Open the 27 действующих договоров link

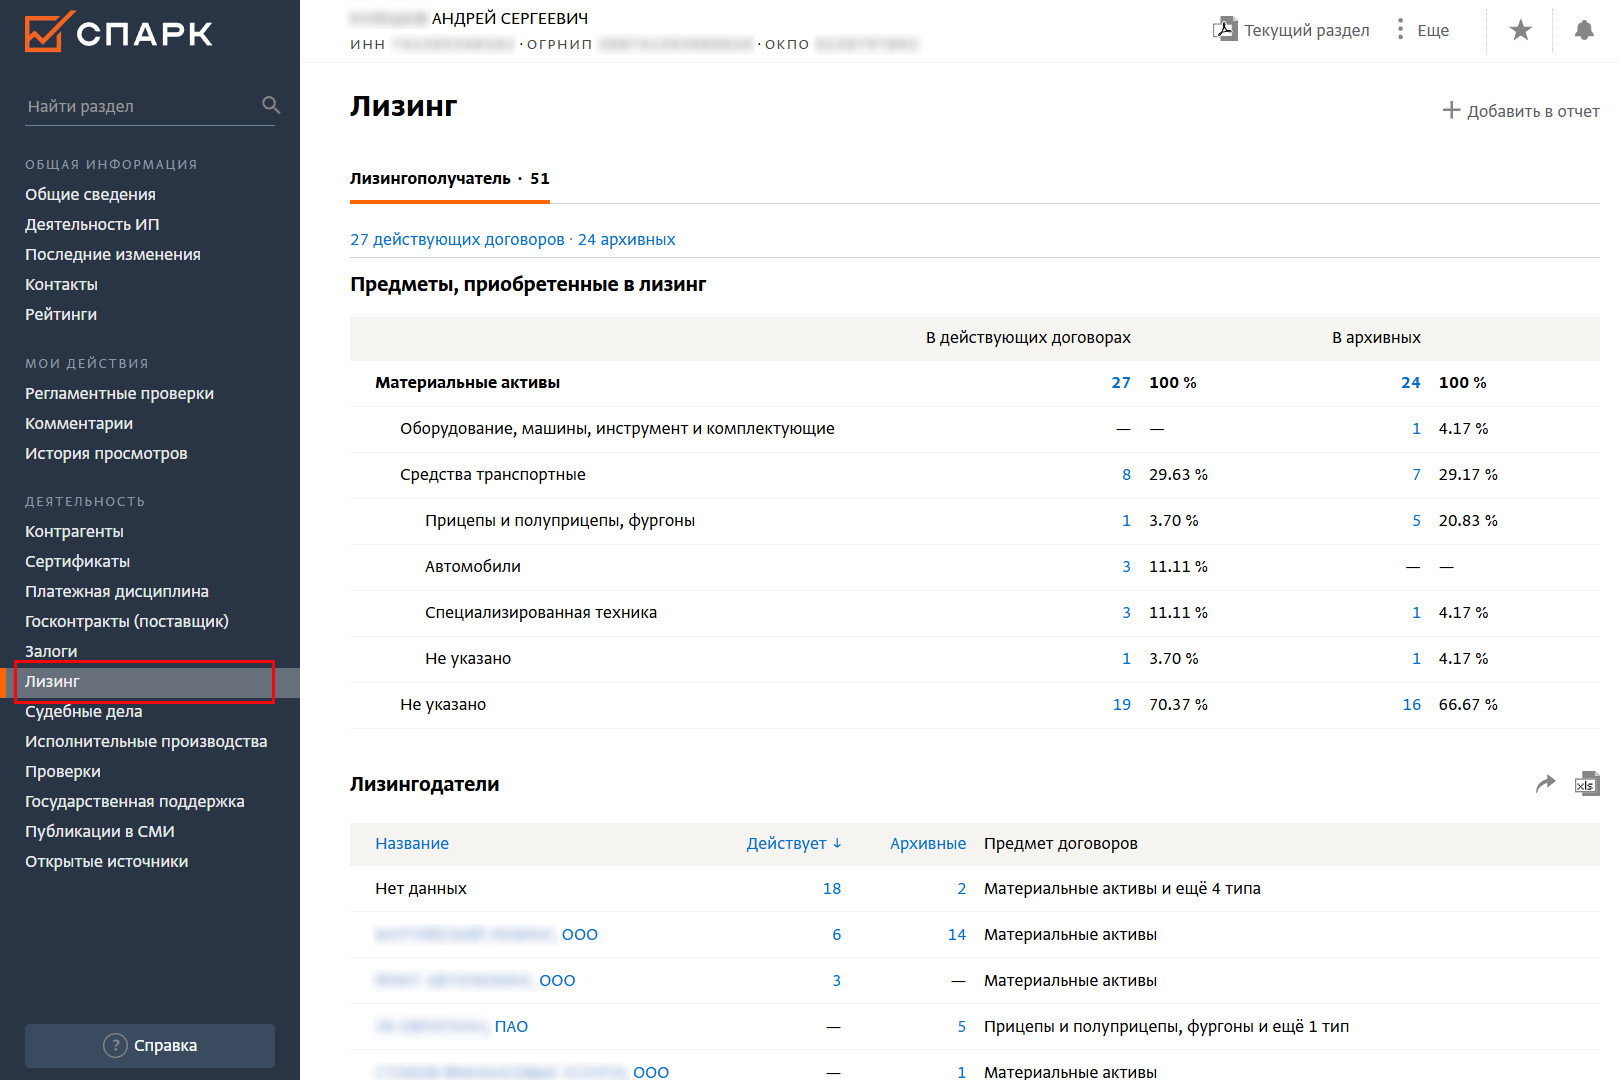pyautogui.click(x=457, y=239)
